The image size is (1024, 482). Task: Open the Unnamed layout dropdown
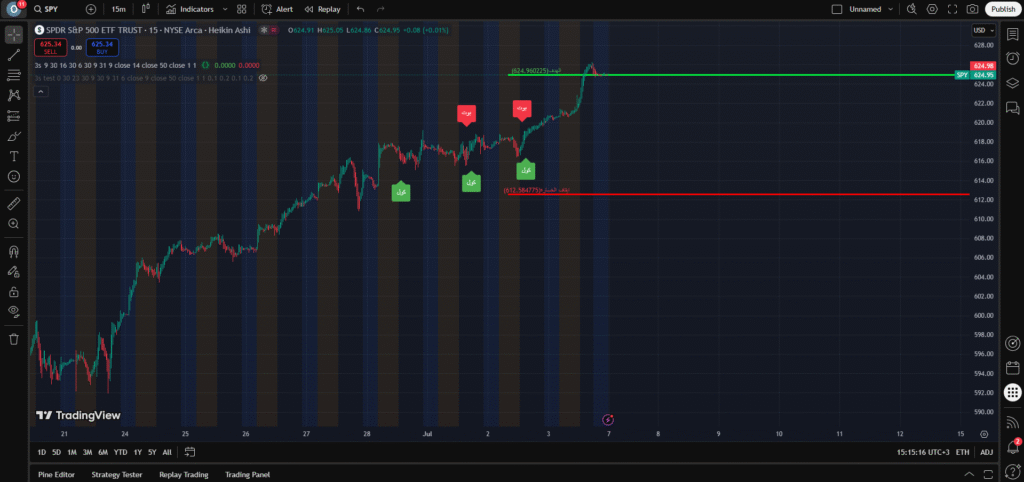(x=871, y=9)
